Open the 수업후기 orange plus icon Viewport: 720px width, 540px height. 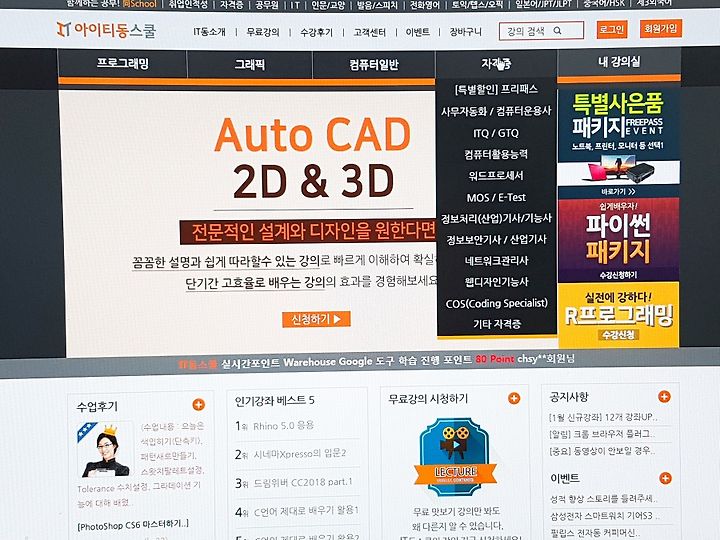pos(198,405)
